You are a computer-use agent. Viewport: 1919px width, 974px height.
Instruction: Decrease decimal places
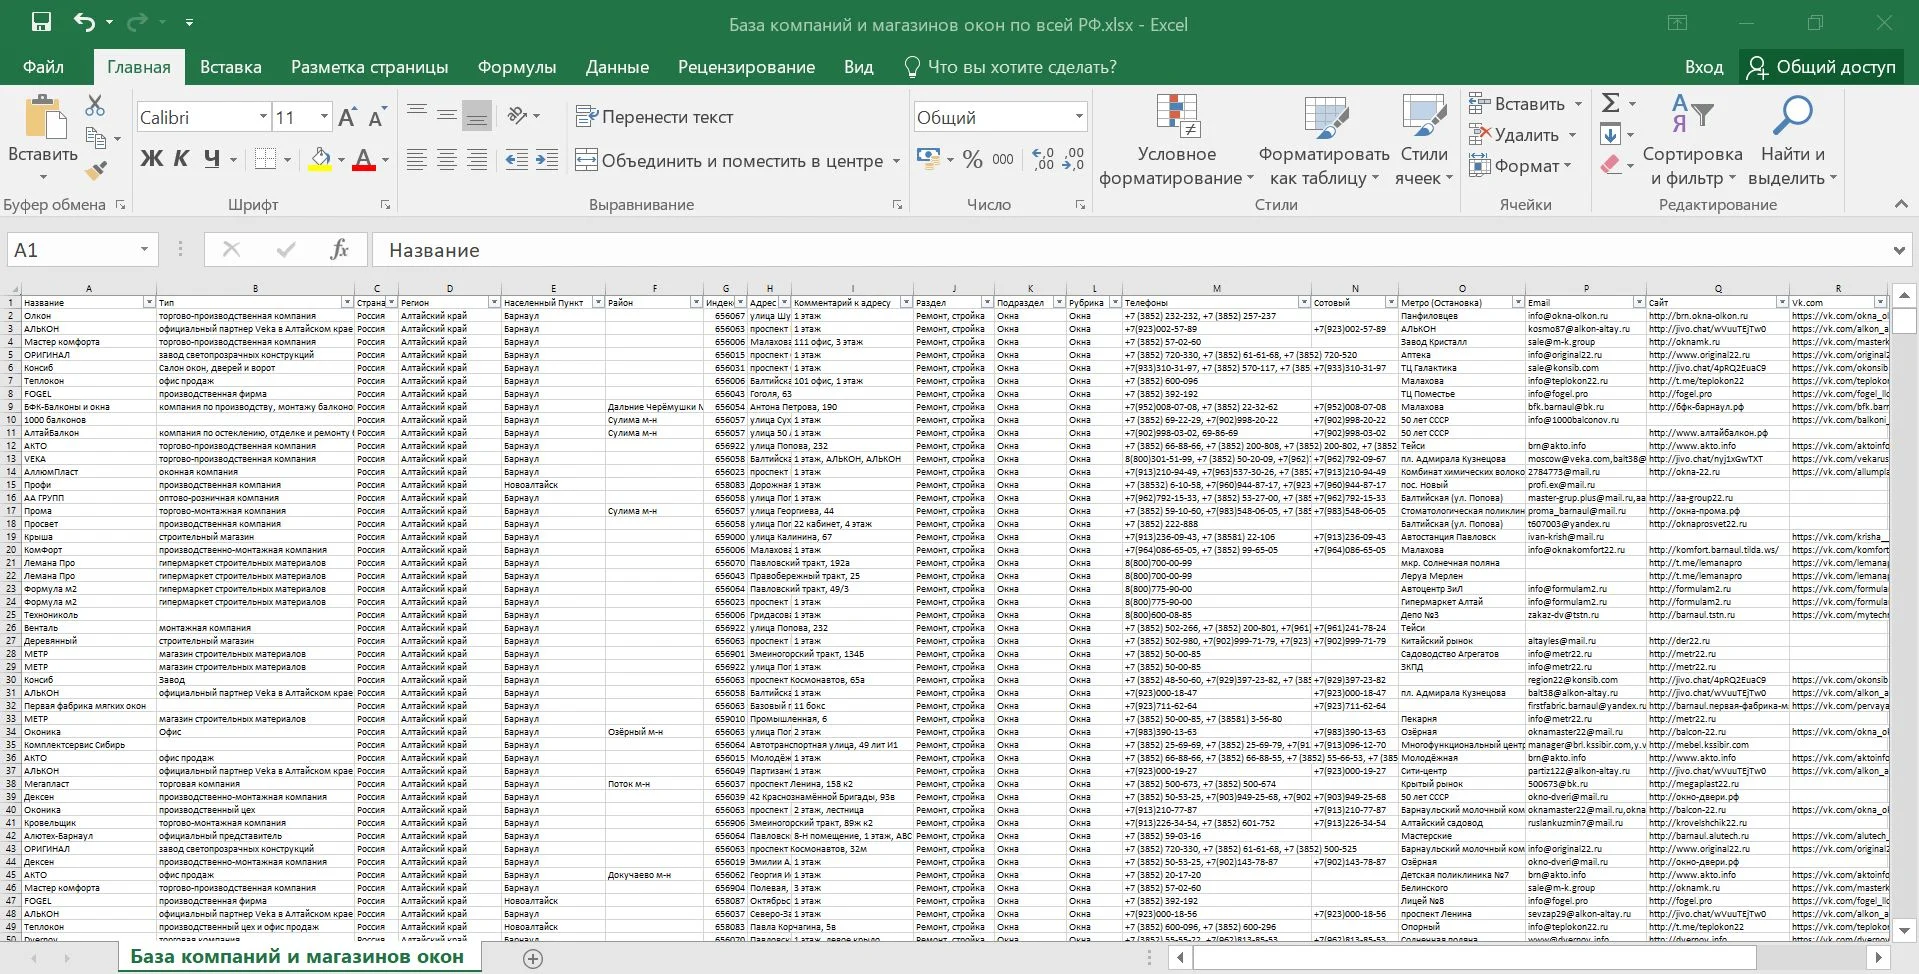(x=1074, y=159)
